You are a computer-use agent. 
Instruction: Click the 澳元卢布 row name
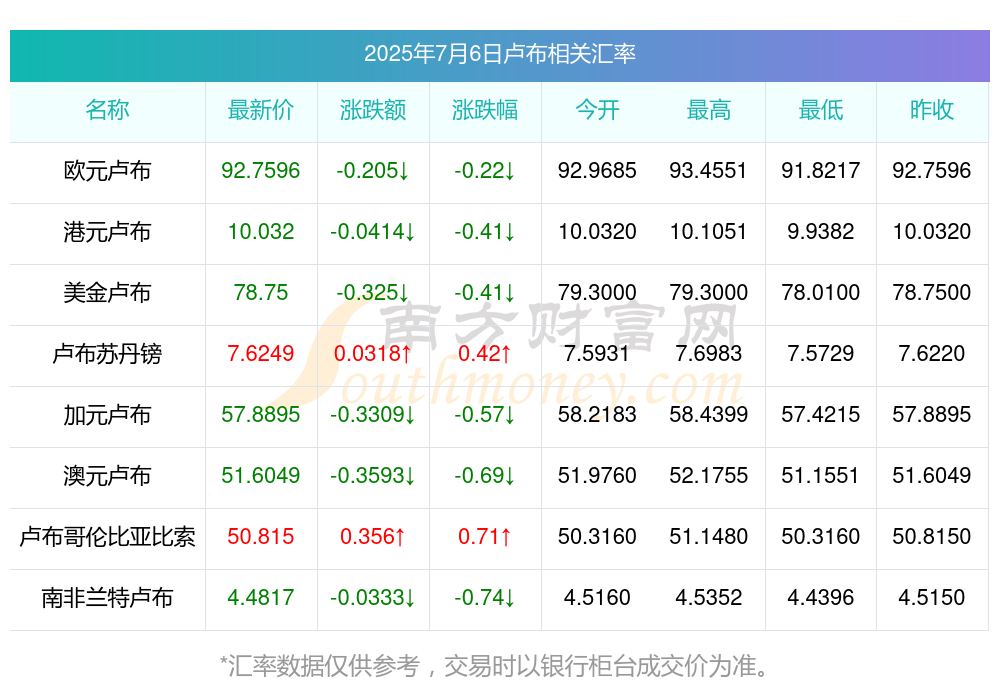[107, 475]
